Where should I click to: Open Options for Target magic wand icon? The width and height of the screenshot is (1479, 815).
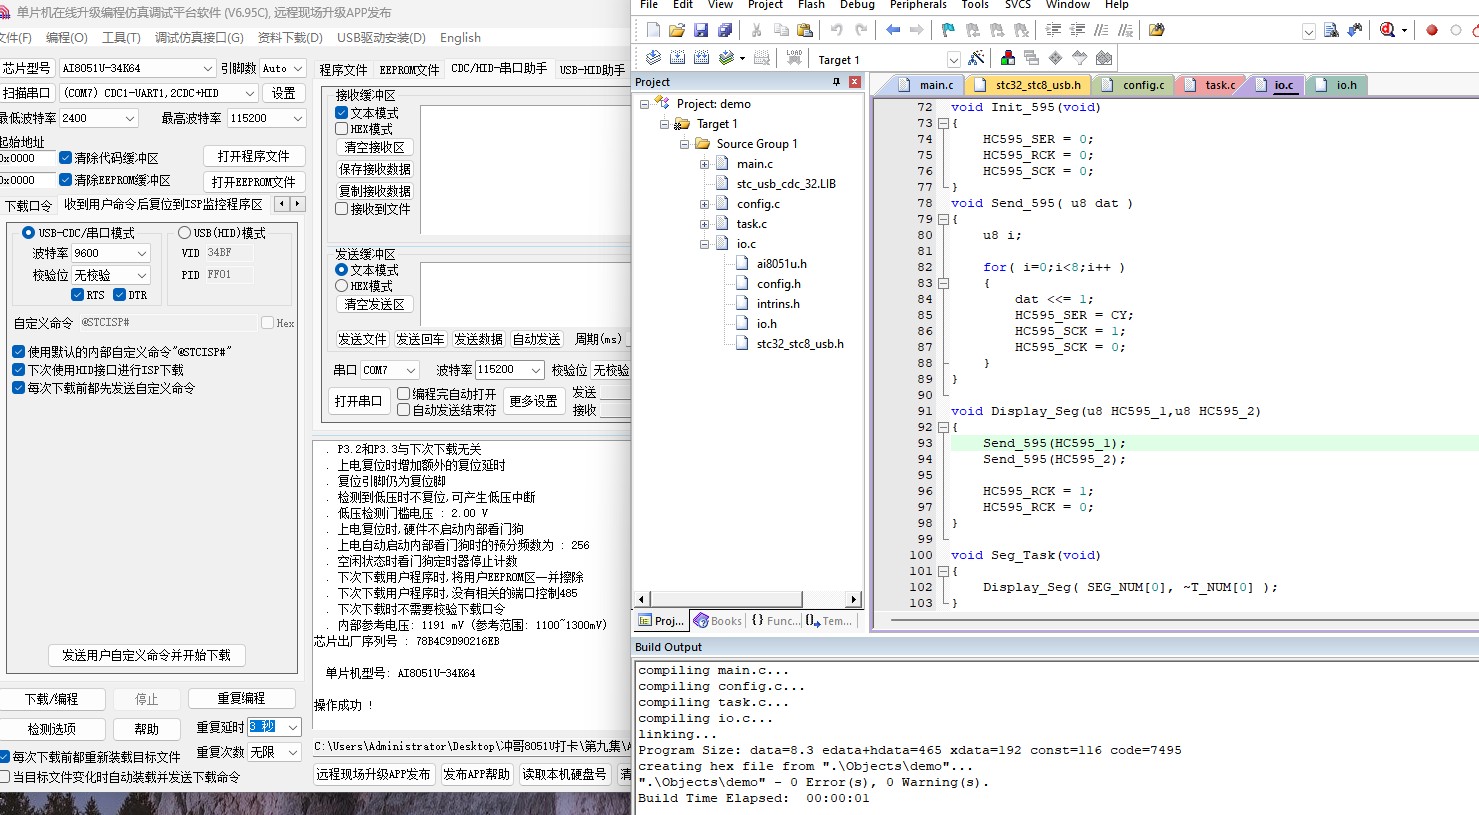(x=976, y=58)
